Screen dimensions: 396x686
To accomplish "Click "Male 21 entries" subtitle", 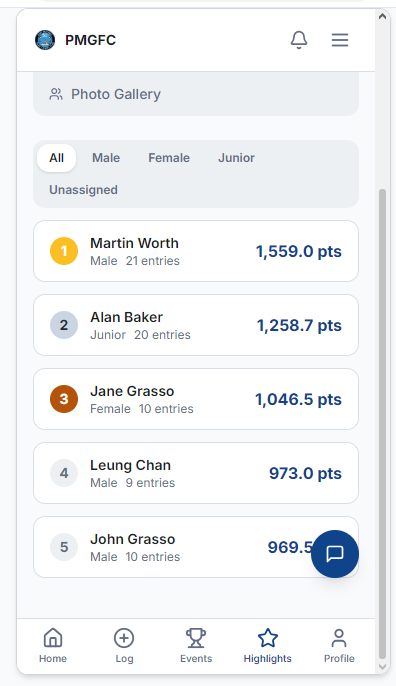I will point(135,261).
